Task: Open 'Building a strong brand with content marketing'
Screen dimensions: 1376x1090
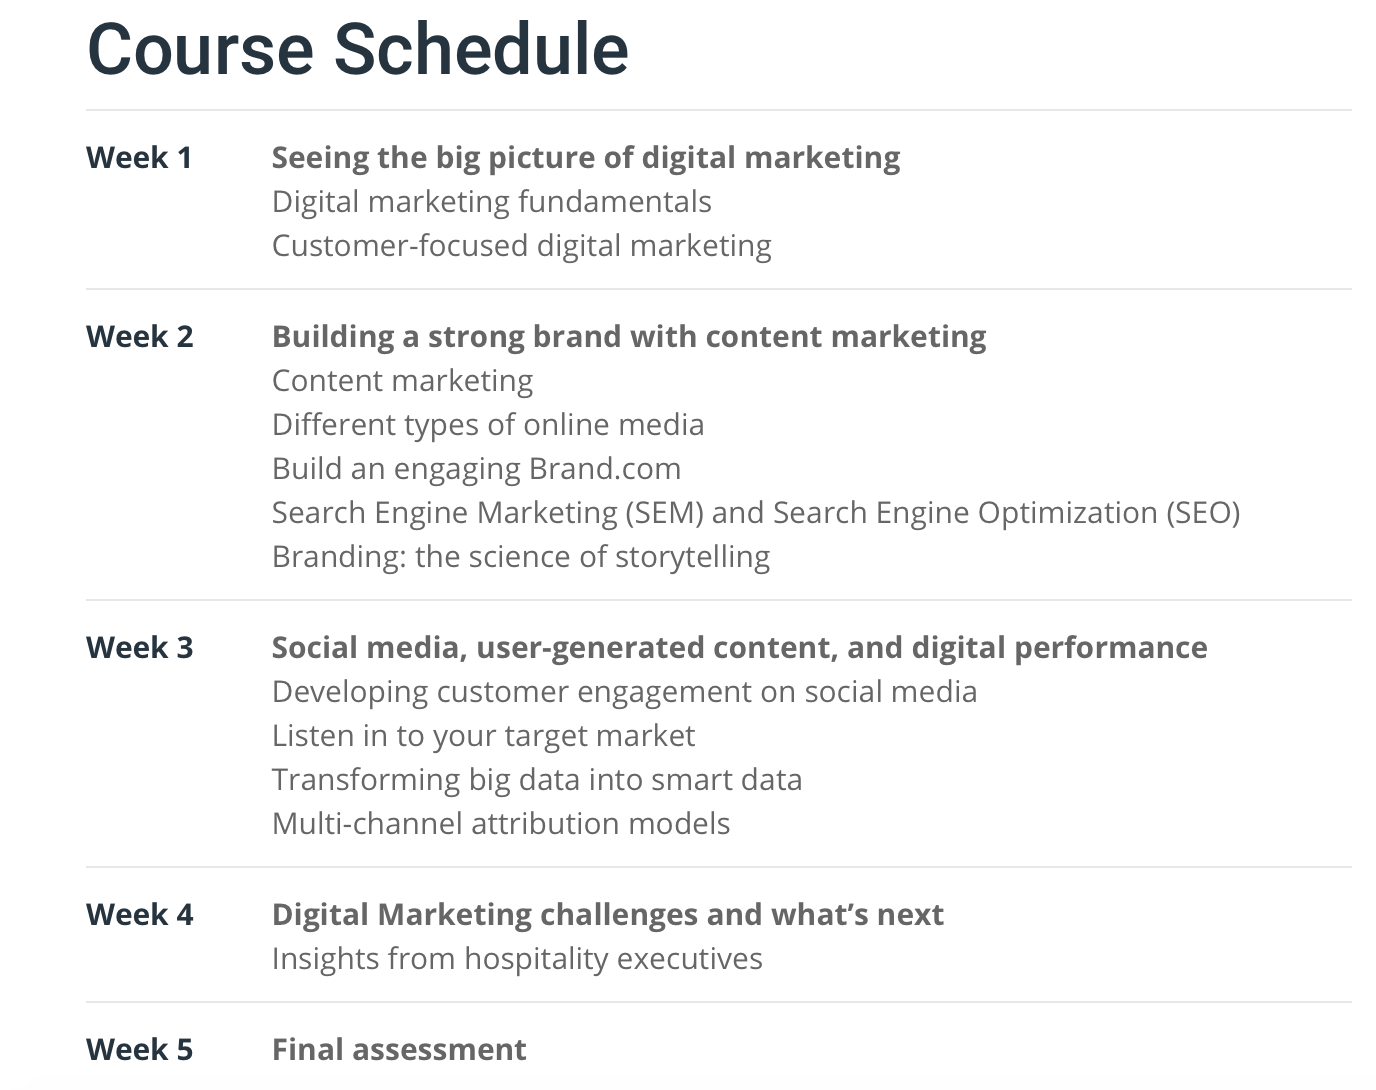Action: pyautogui.click(x=628, y=337)
